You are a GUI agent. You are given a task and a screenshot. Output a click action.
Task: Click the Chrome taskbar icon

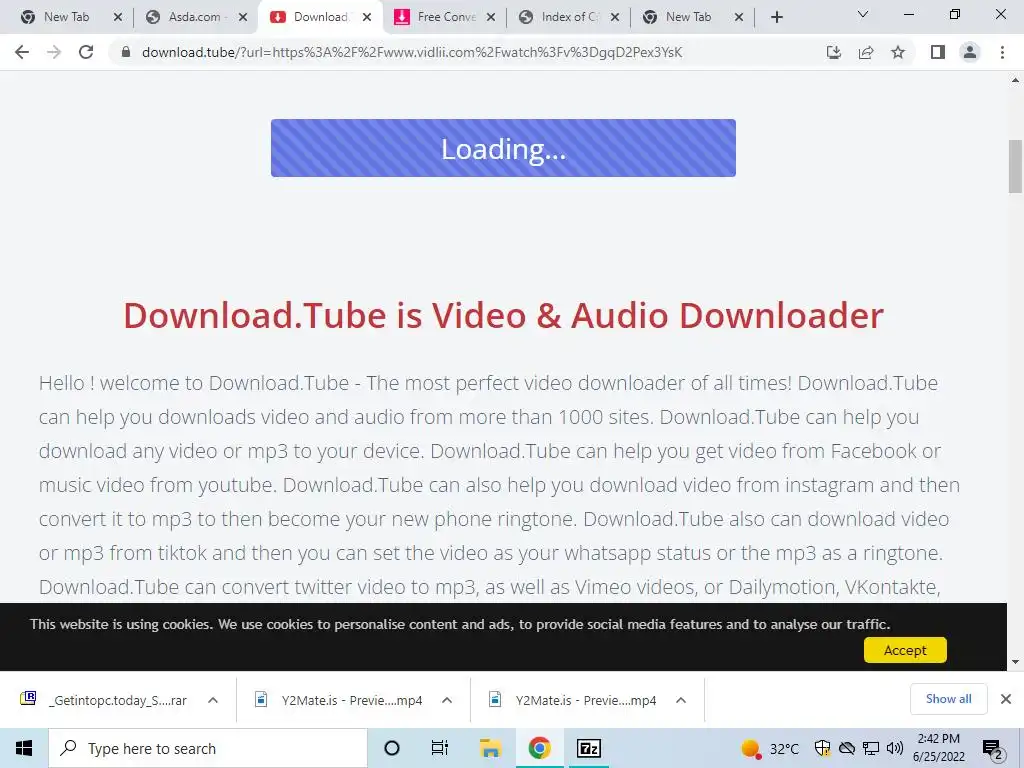539,748
